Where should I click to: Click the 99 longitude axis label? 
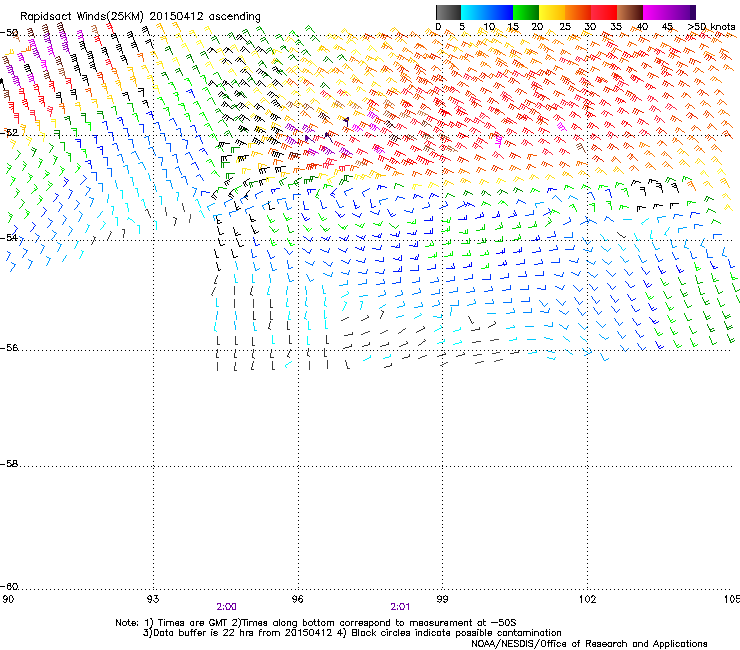pyautogui.click(x=442, y=599)
